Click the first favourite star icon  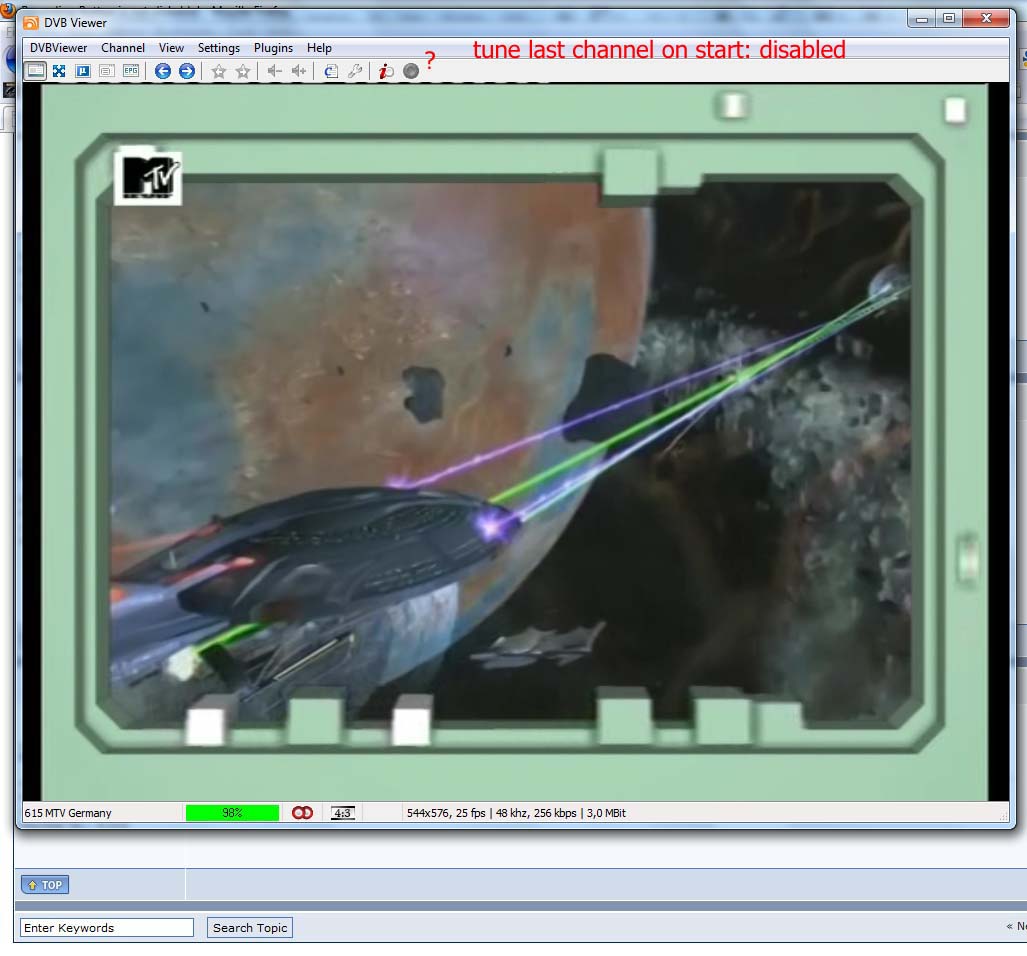219,71
